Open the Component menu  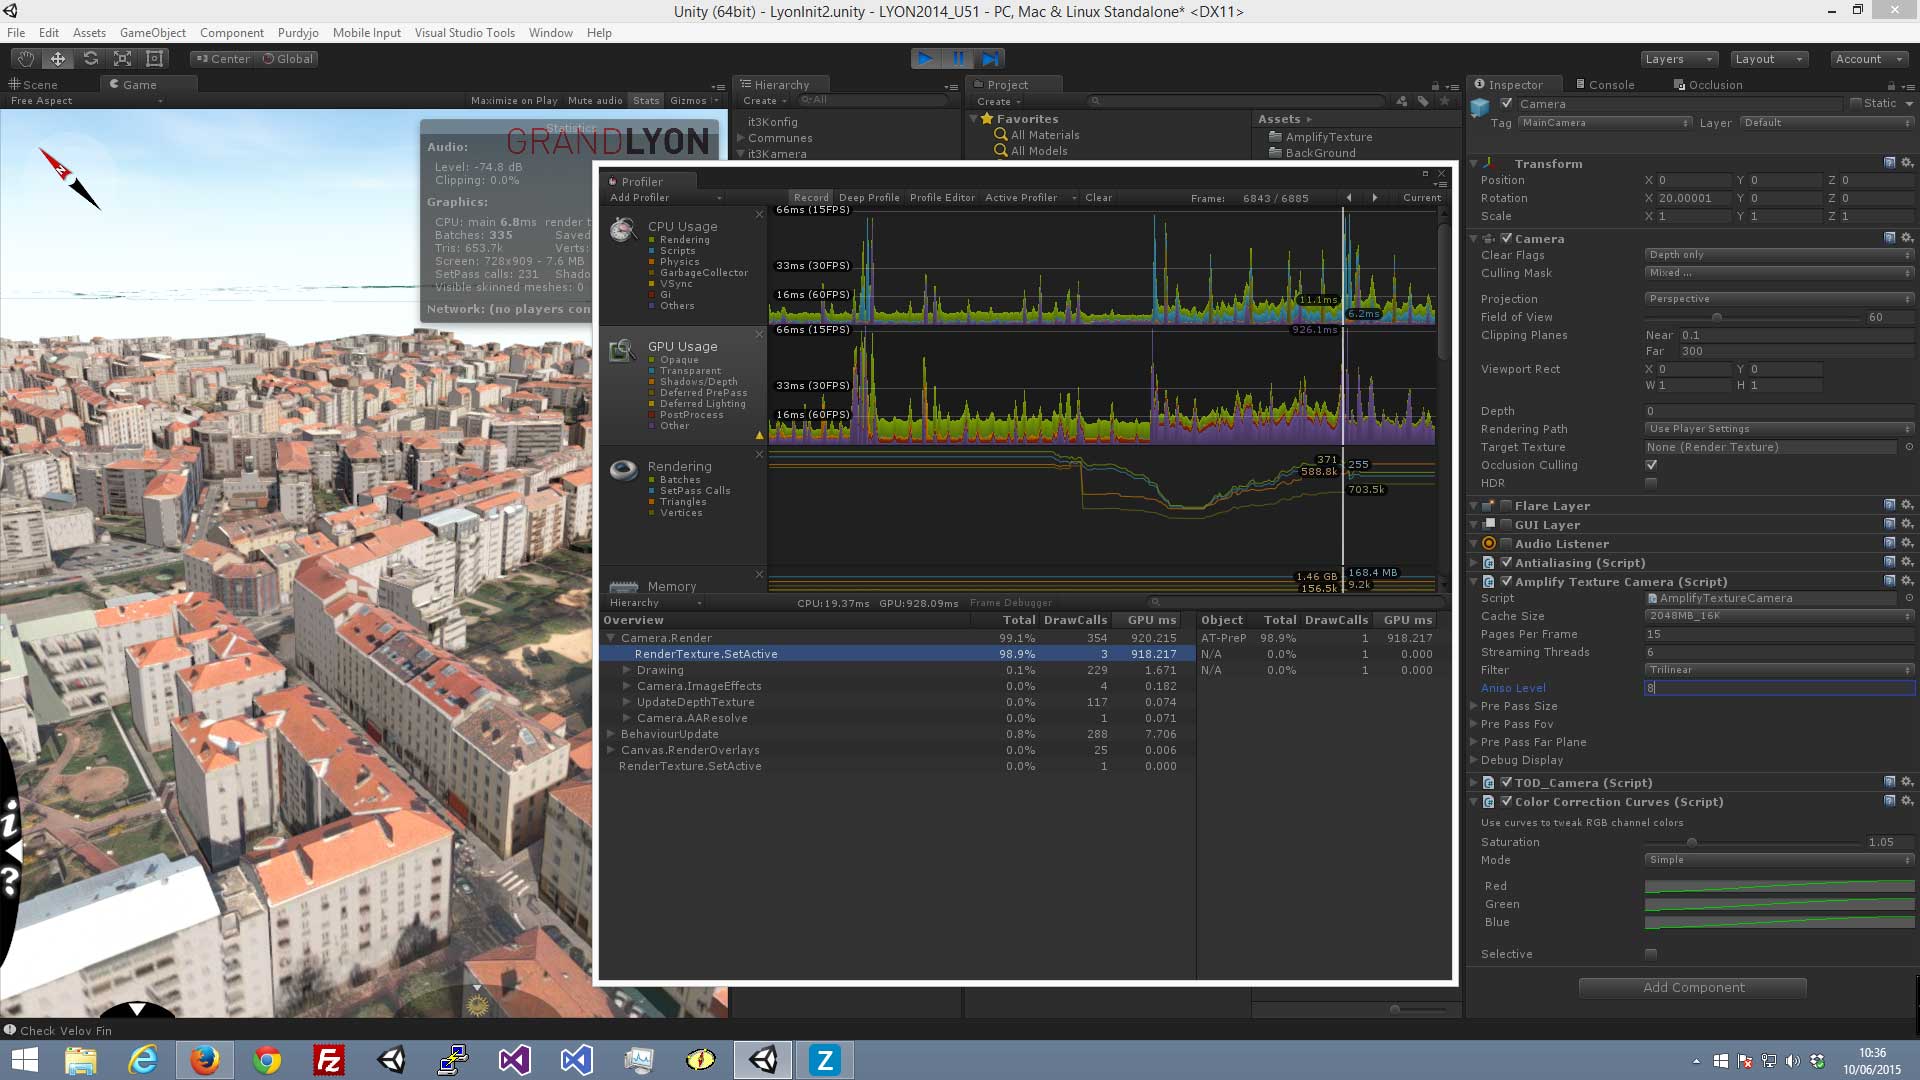[x=232, y=33]
